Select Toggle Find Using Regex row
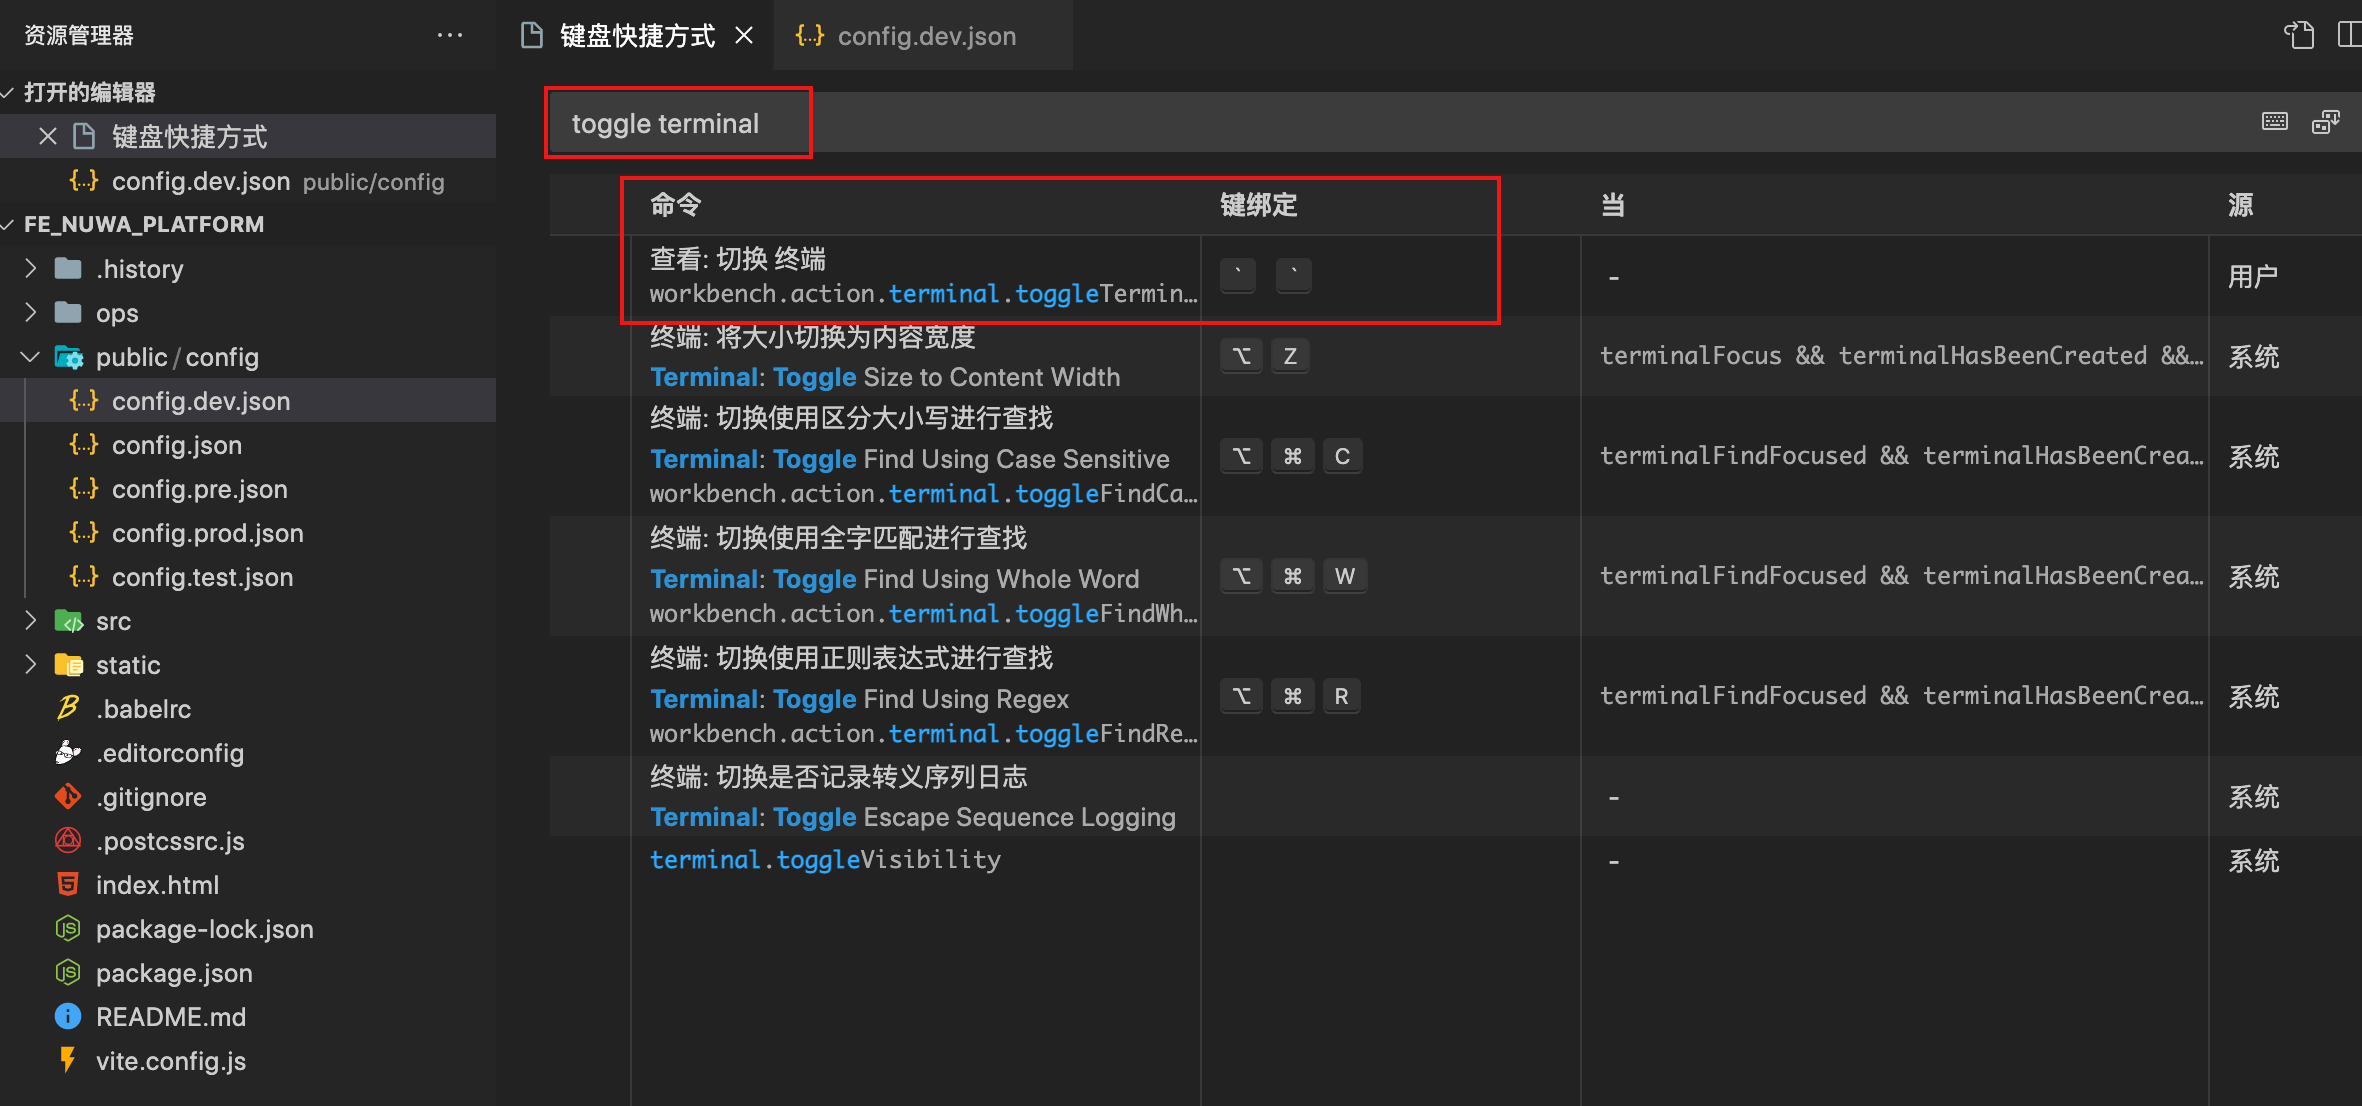This screenshot has height=1106, width=2362. pos(1456,696)
